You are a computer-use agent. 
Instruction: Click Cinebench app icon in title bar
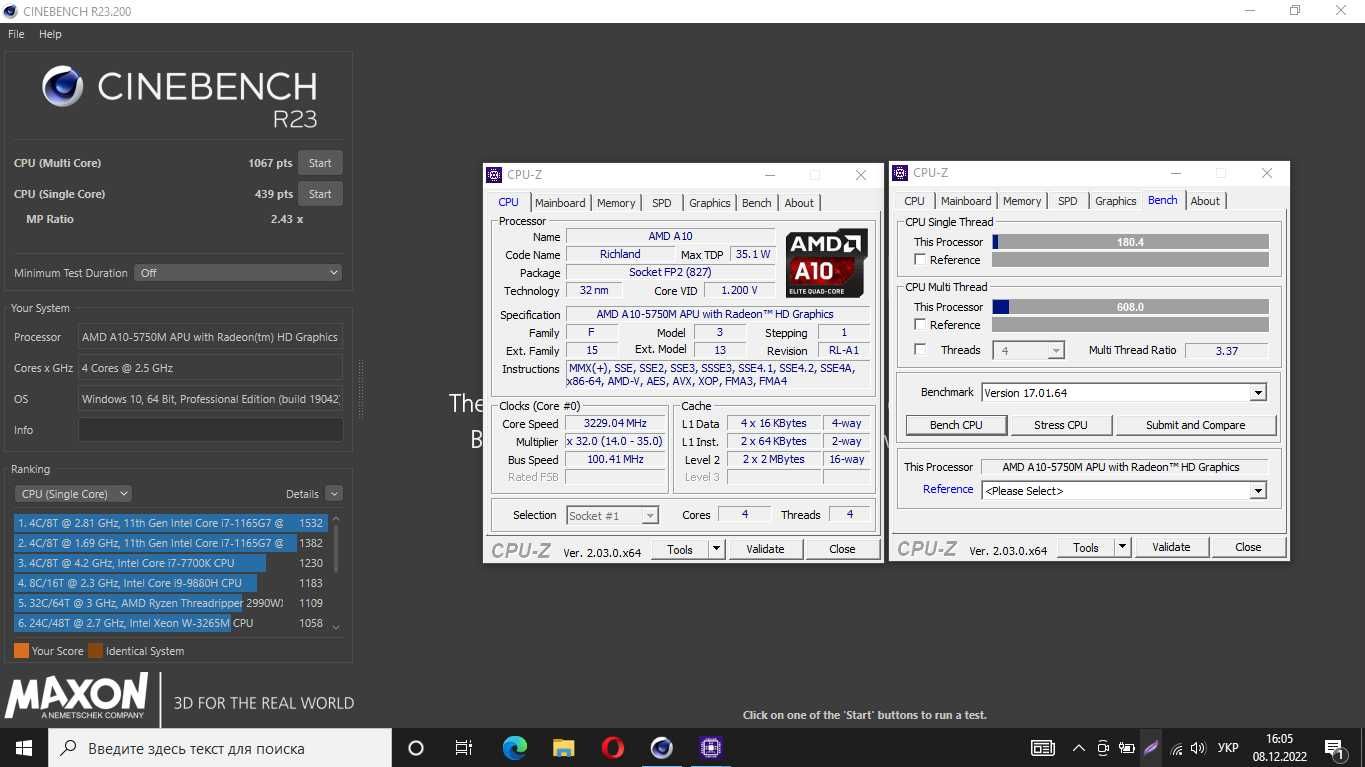tap(12, 11)
